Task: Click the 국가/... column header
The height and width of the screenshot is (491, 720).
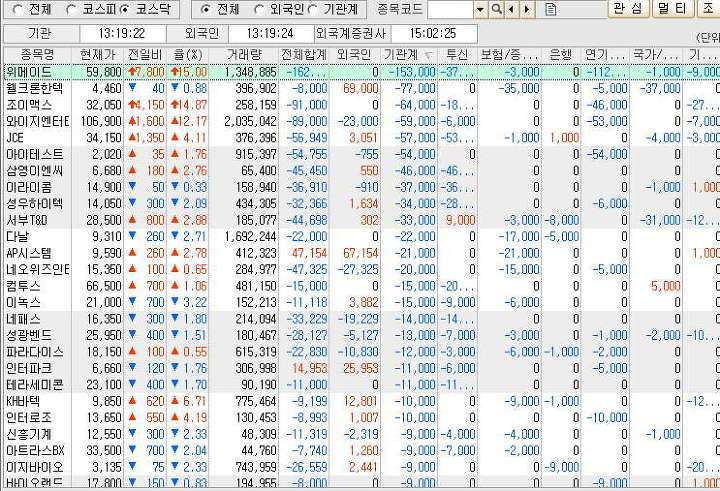Action: tap(656, 55)
